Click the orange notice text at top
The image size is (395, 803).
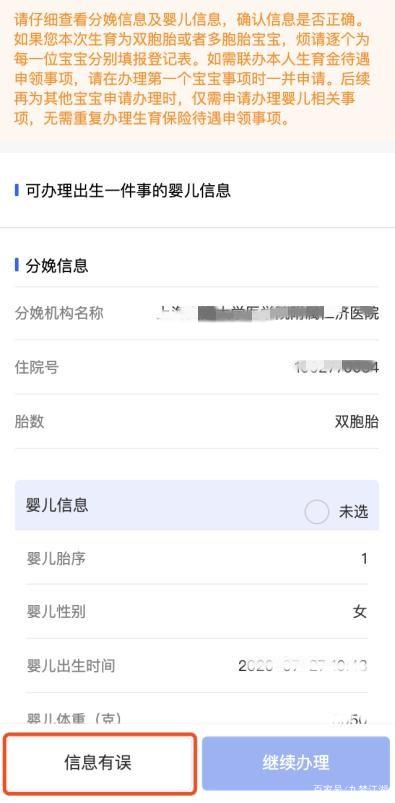coord(192,69)
